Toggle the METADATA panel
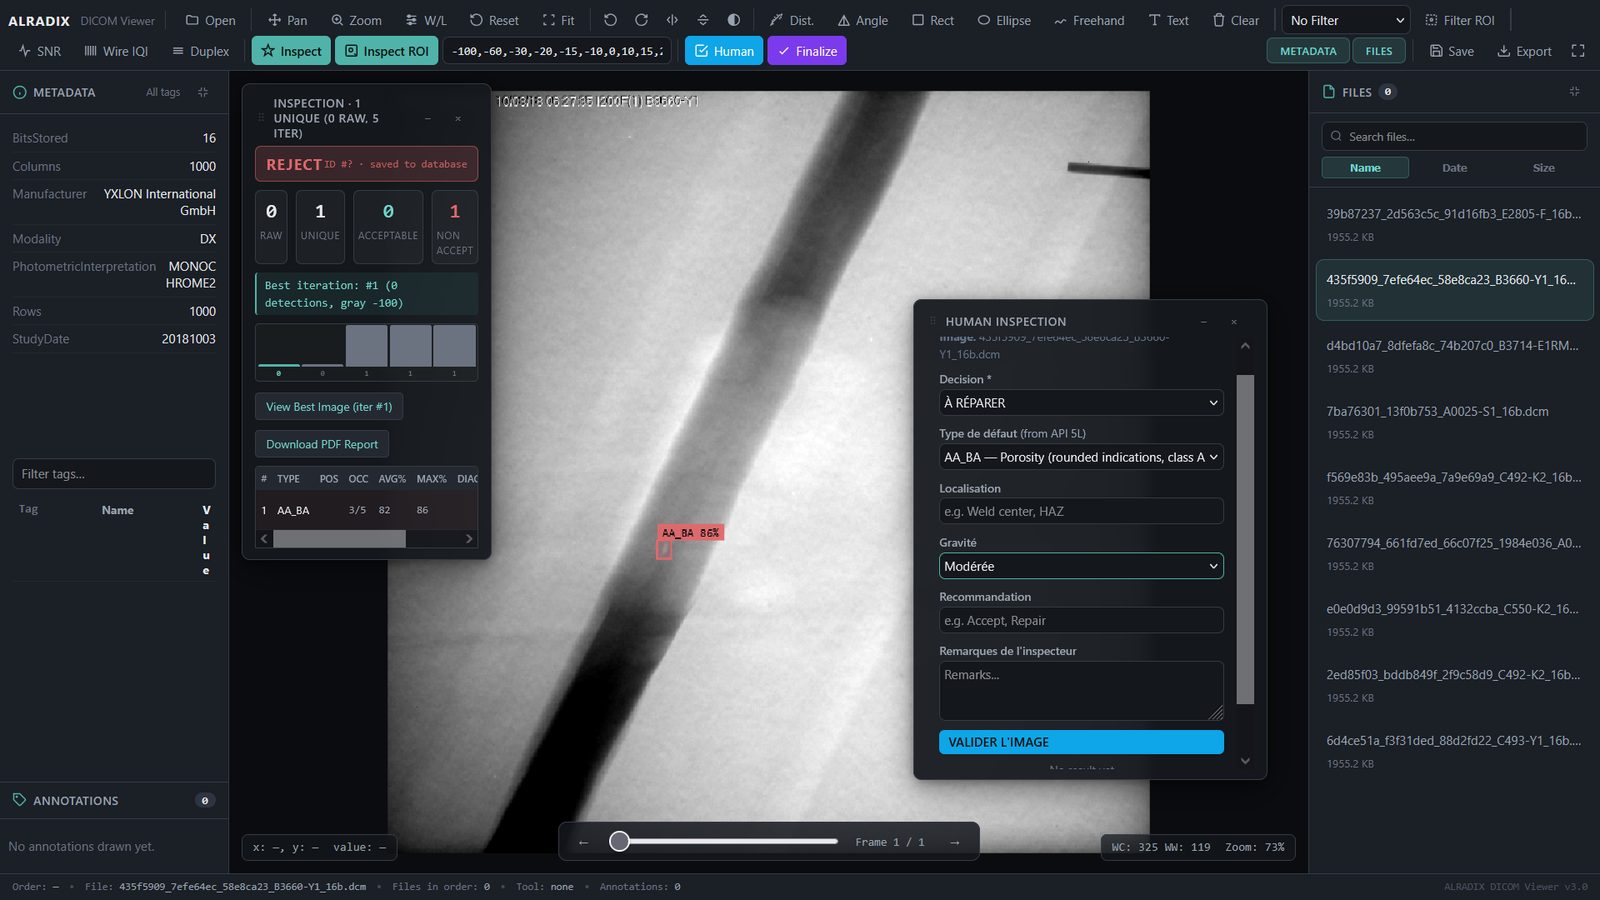This screenshot has width=1600, height=900. click(x=1308, y=51)
